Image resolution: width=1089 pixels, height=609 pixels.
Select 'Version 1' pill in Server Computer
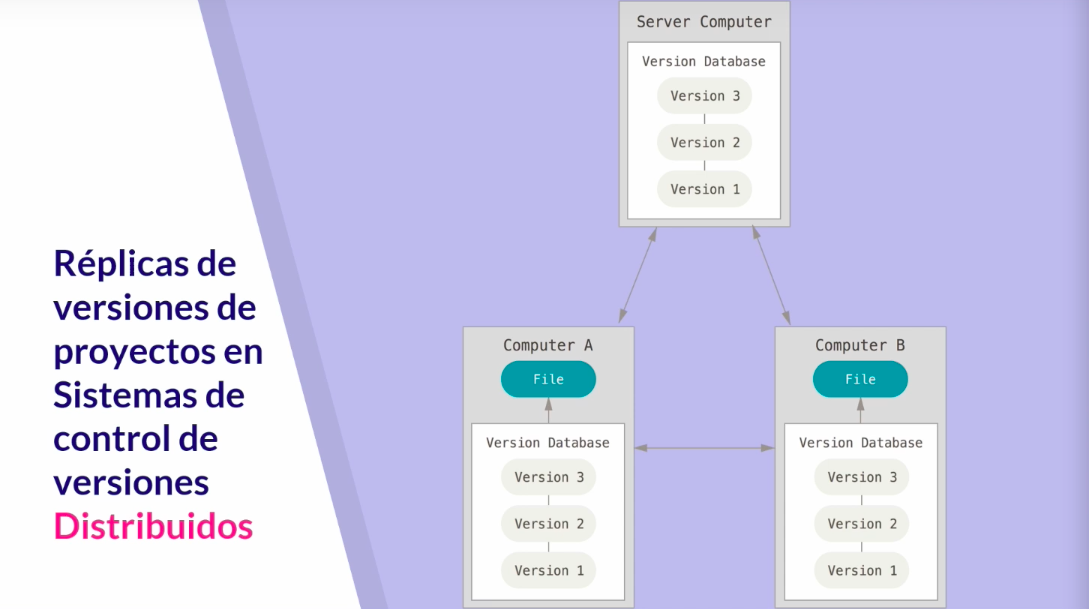[704, 189]
